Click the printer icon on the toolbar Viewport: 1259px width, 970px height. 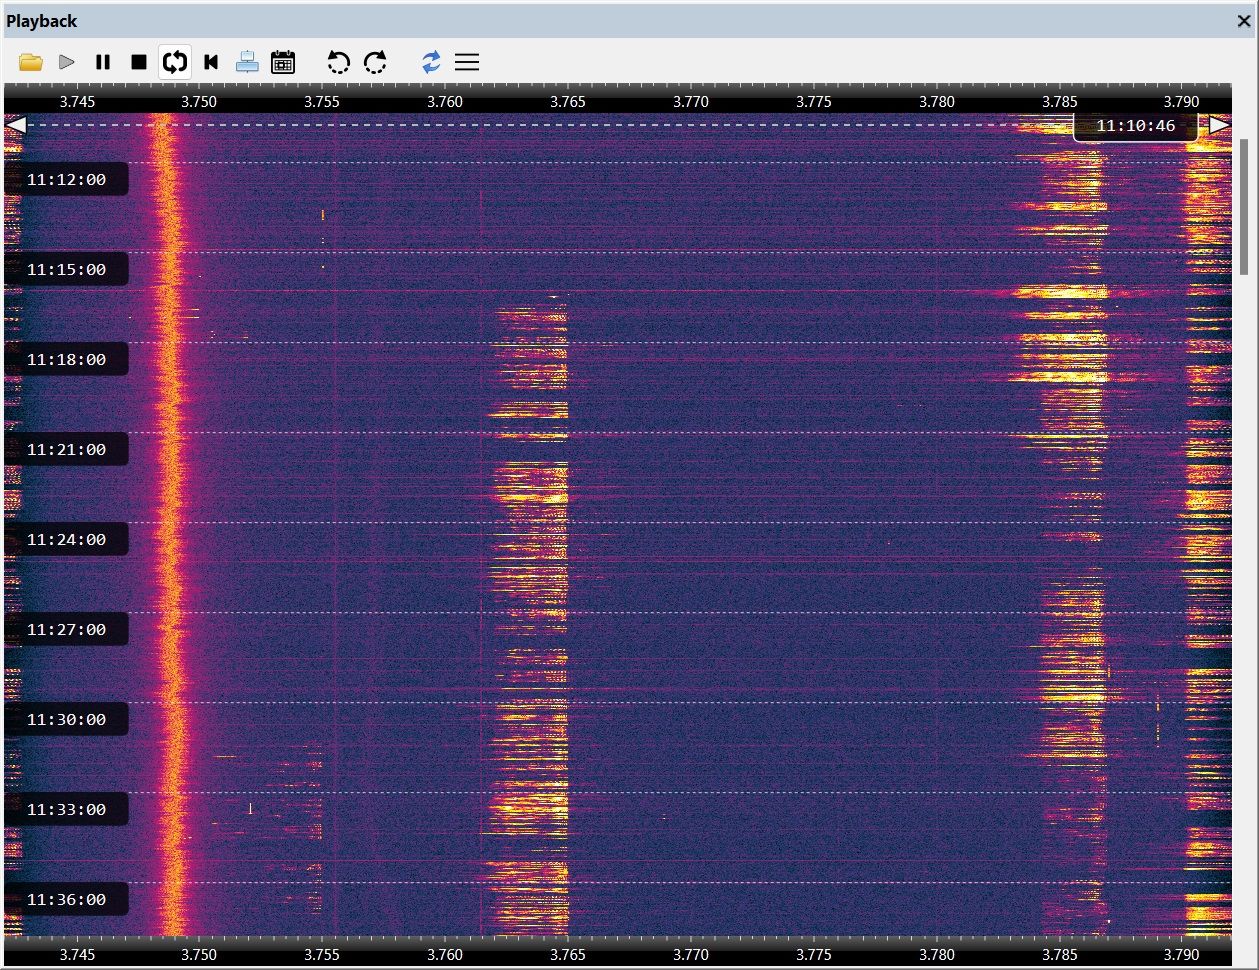[x=247, y=62]
